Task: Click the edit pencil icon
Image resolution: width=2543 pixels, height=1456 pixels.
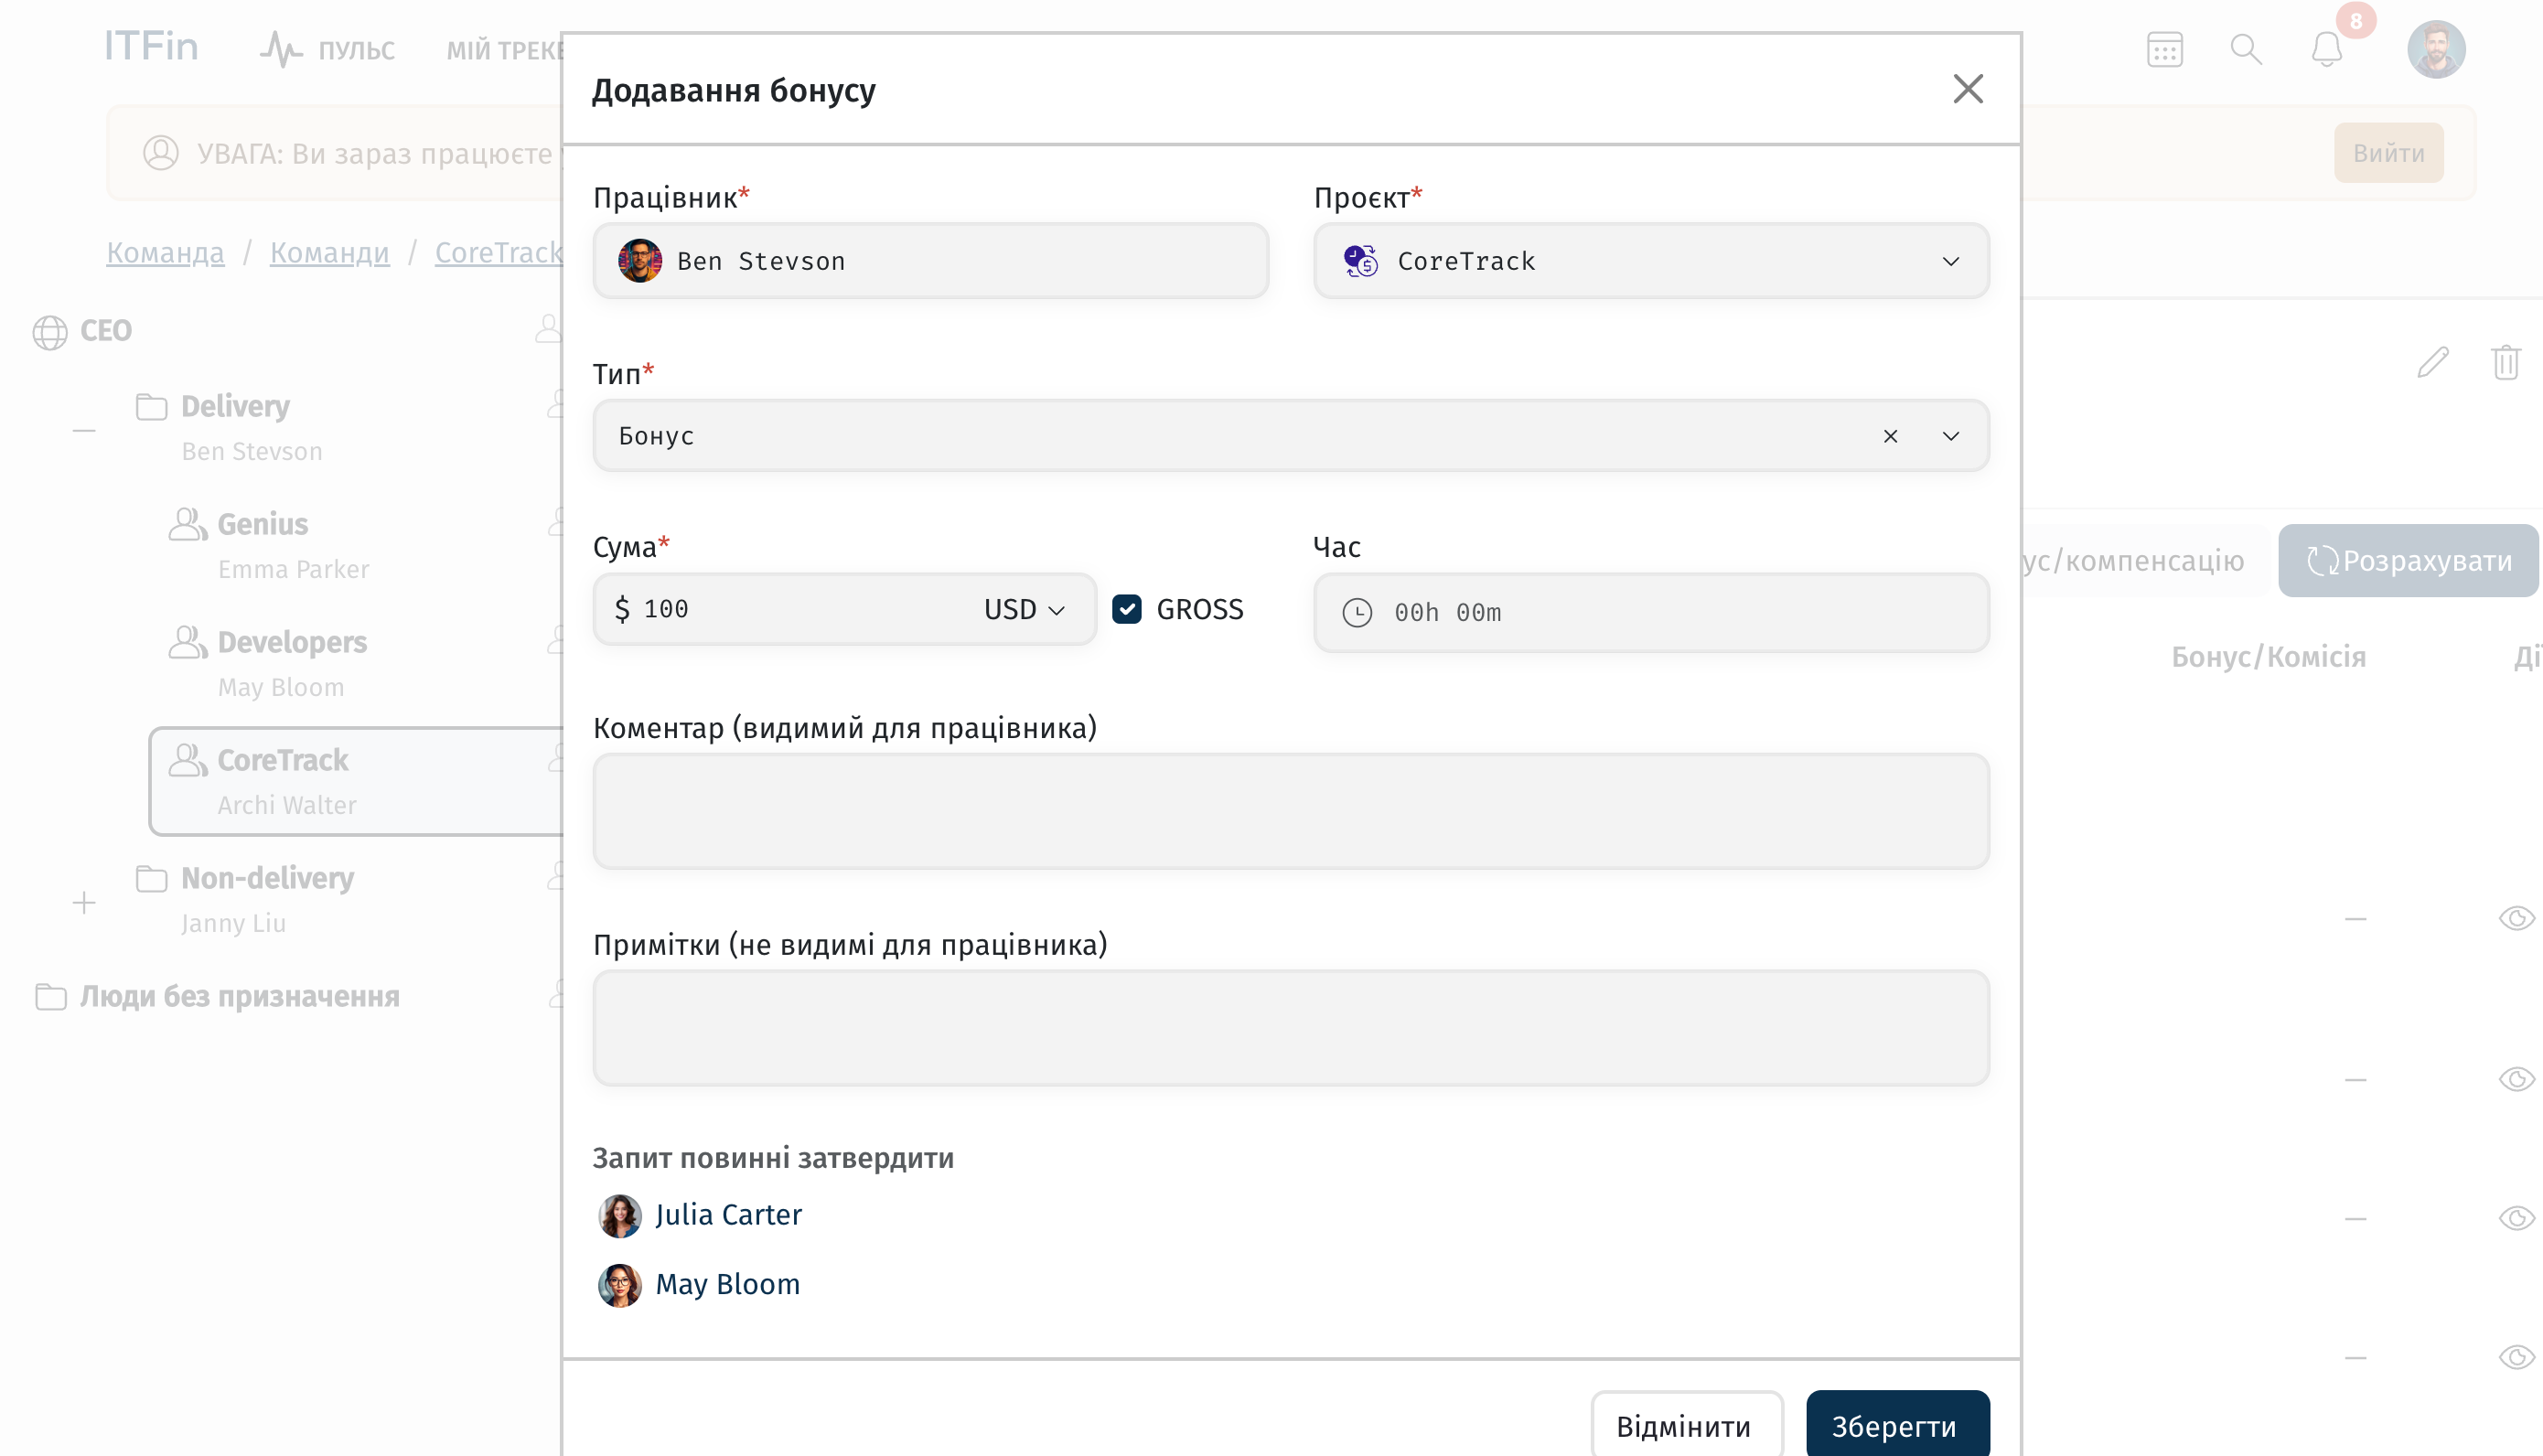Action: pyautogui.click(x=2432, y=362)
